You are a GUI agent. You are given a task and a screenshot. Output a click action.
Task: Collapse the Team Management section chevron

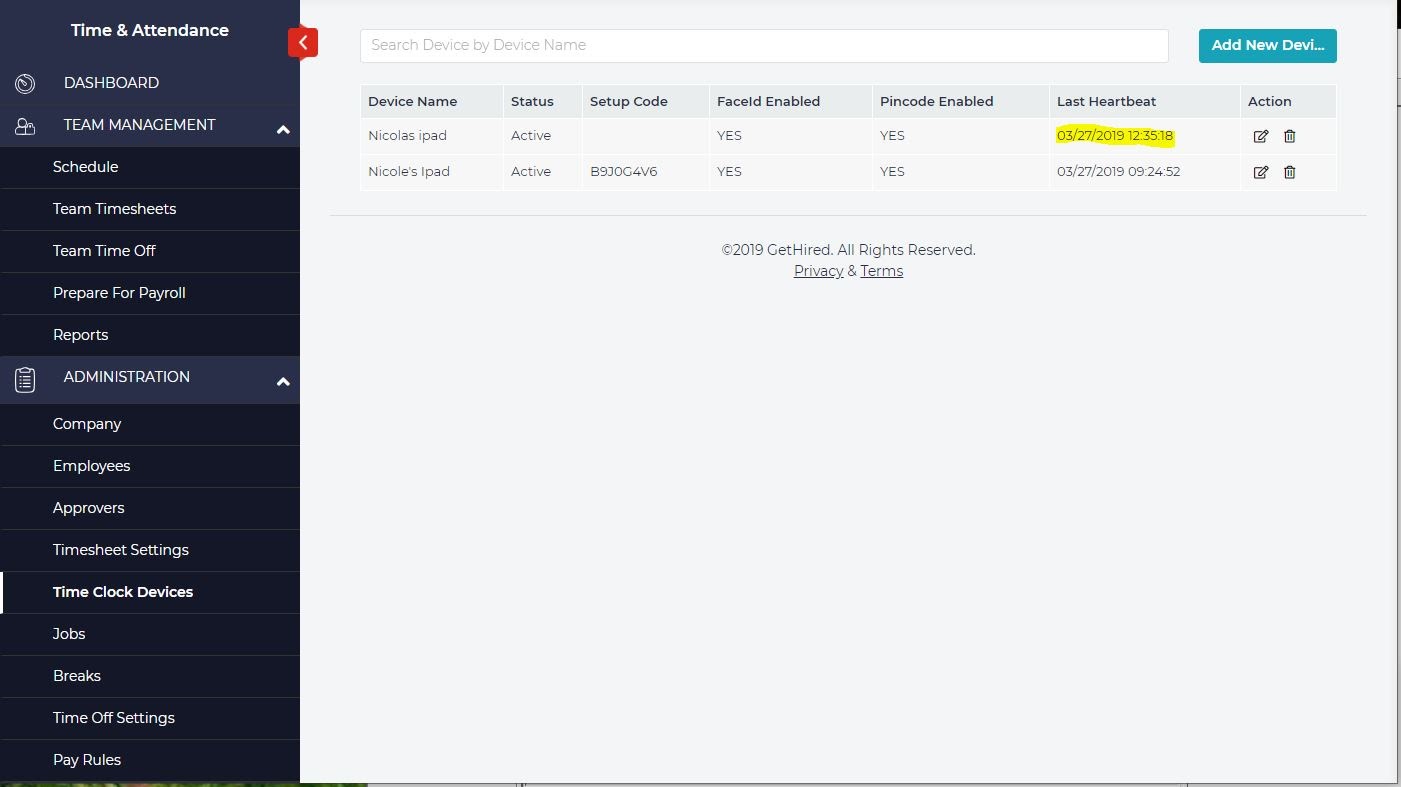click(x=283, y=130)
